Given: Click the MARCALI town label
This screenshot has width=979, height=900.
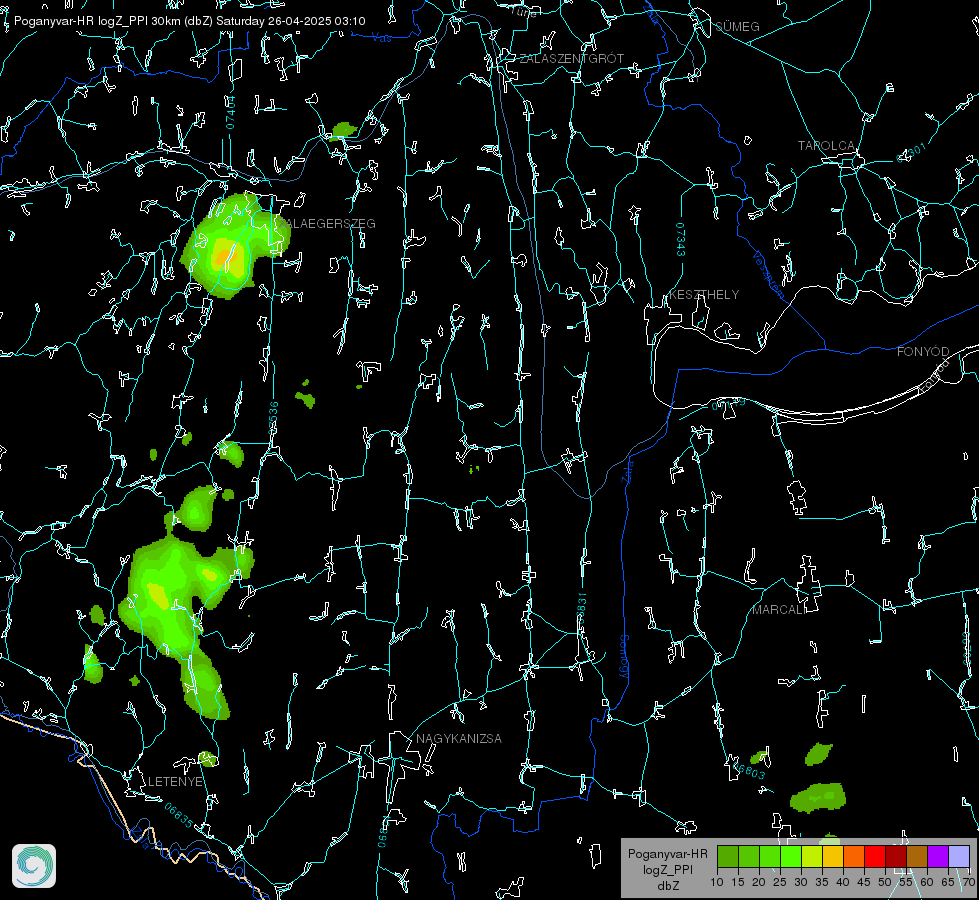Looking at the screenshot, I should click(779, 610).
